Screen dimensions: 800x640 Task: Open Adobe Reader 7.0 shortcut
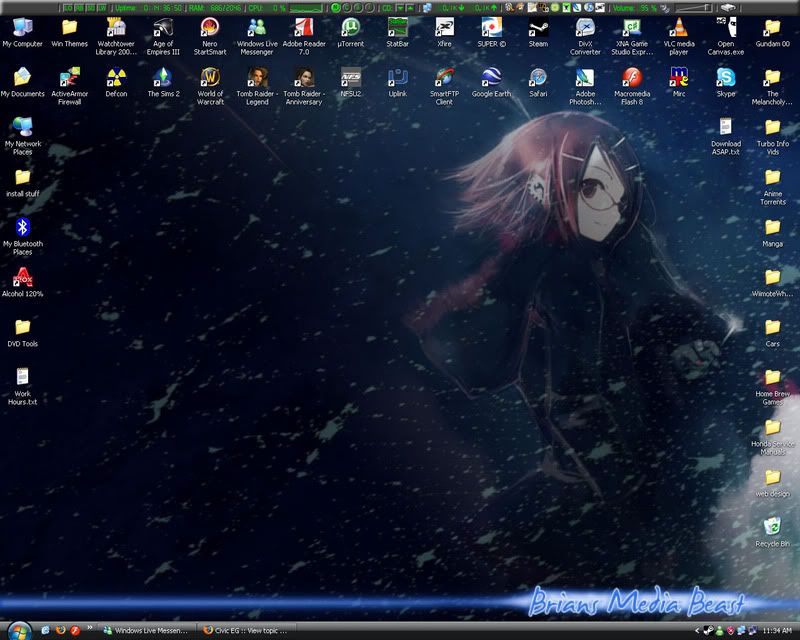click(x=304, y=36)
